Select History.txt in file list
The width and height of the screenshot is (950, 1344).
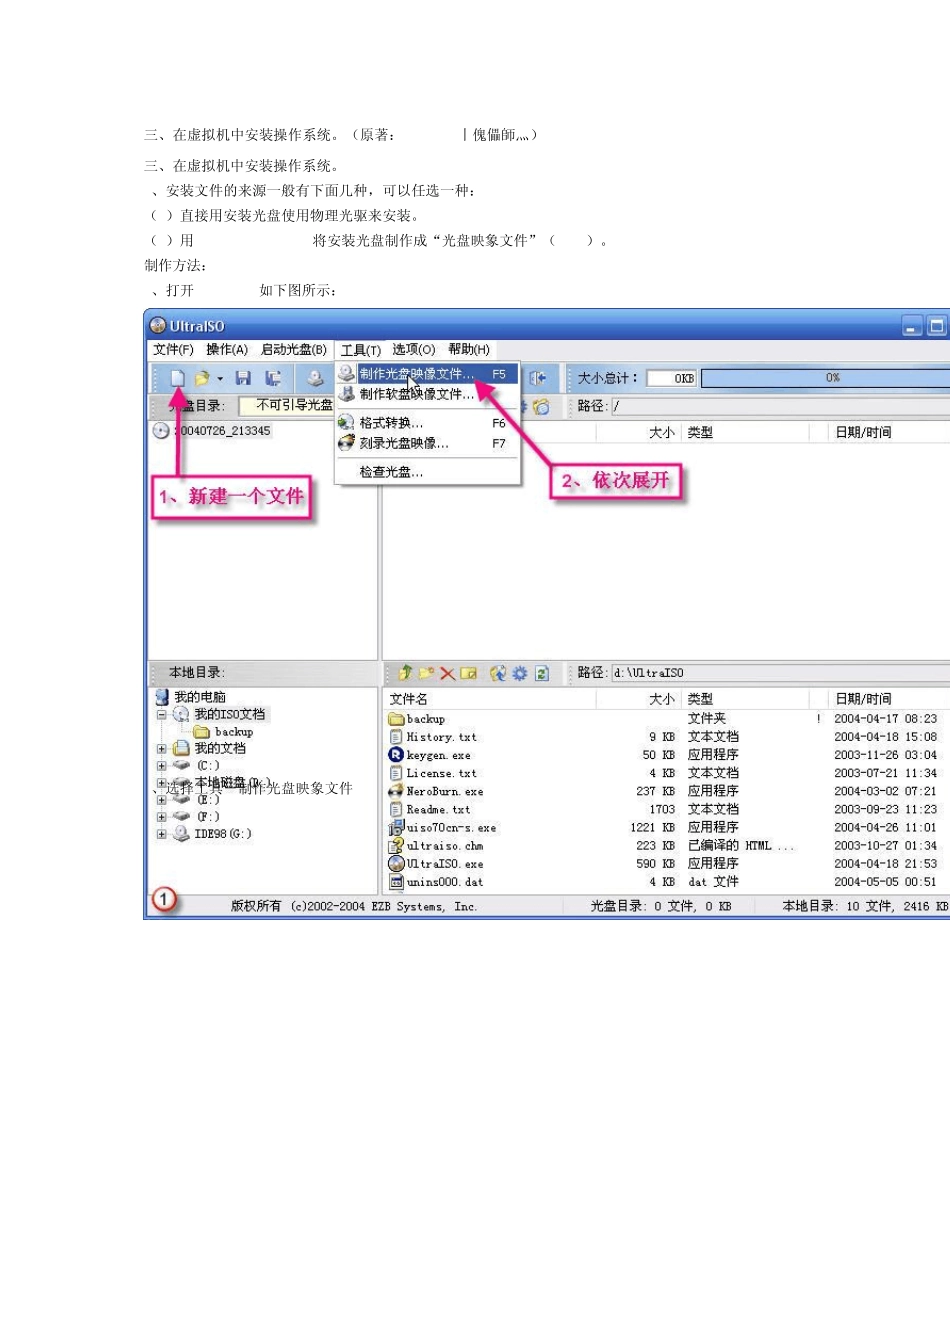441,737
